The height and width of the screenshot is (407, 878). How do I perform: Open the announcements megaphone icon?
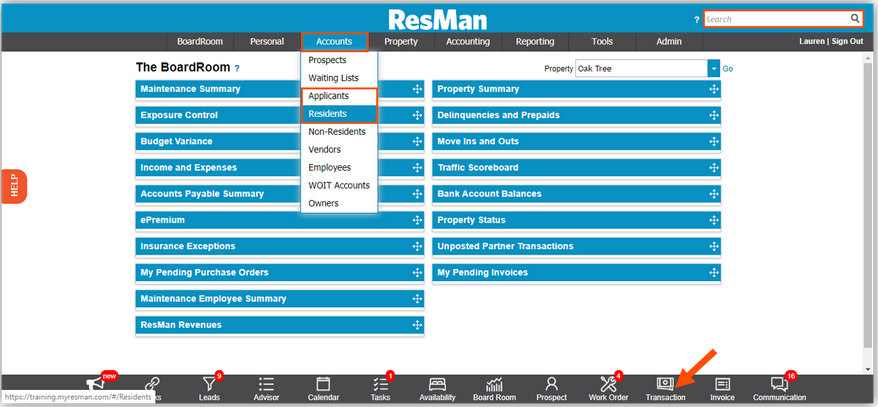[96, 383]
